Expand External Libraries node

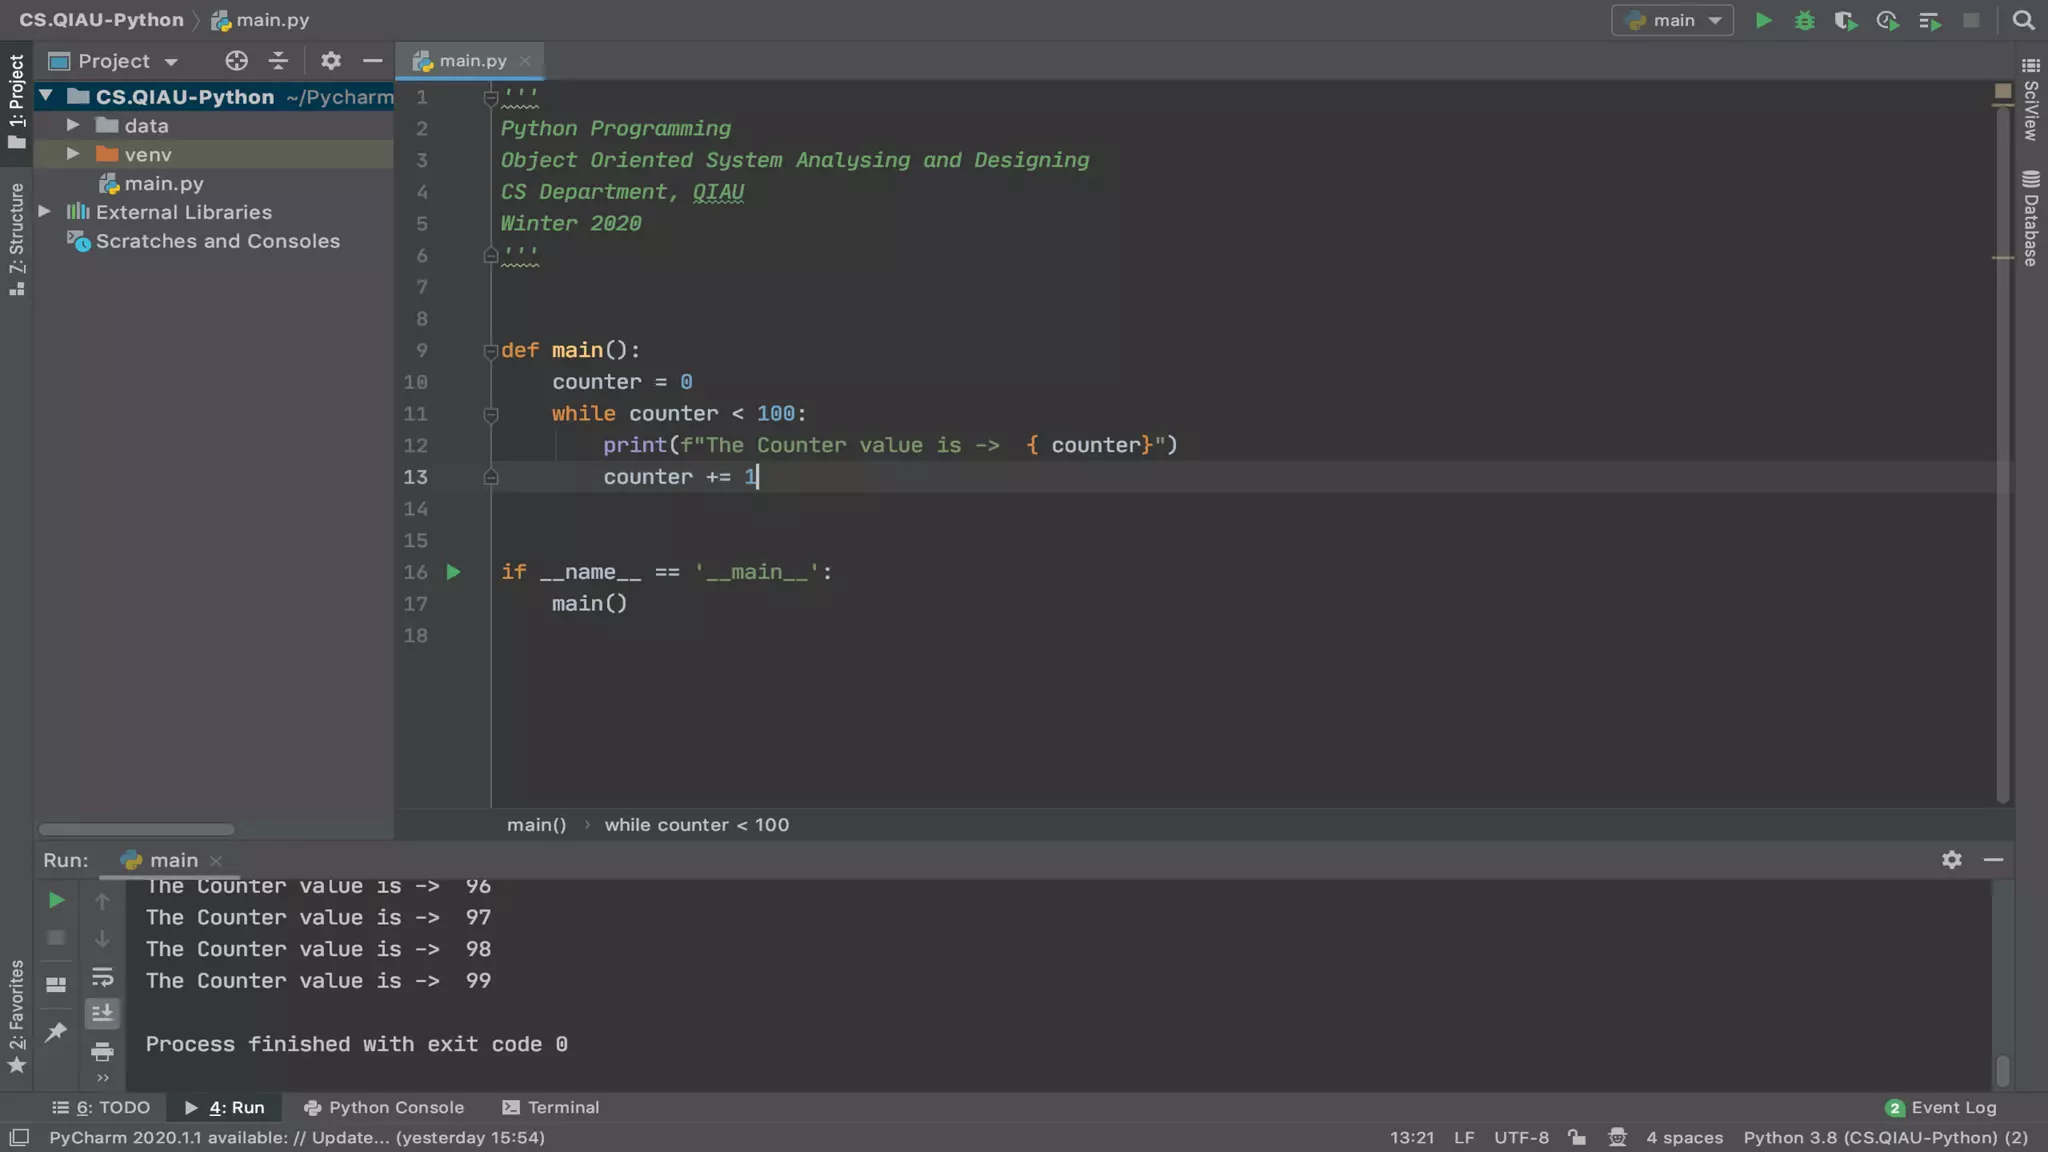click(x=45, y=212)
